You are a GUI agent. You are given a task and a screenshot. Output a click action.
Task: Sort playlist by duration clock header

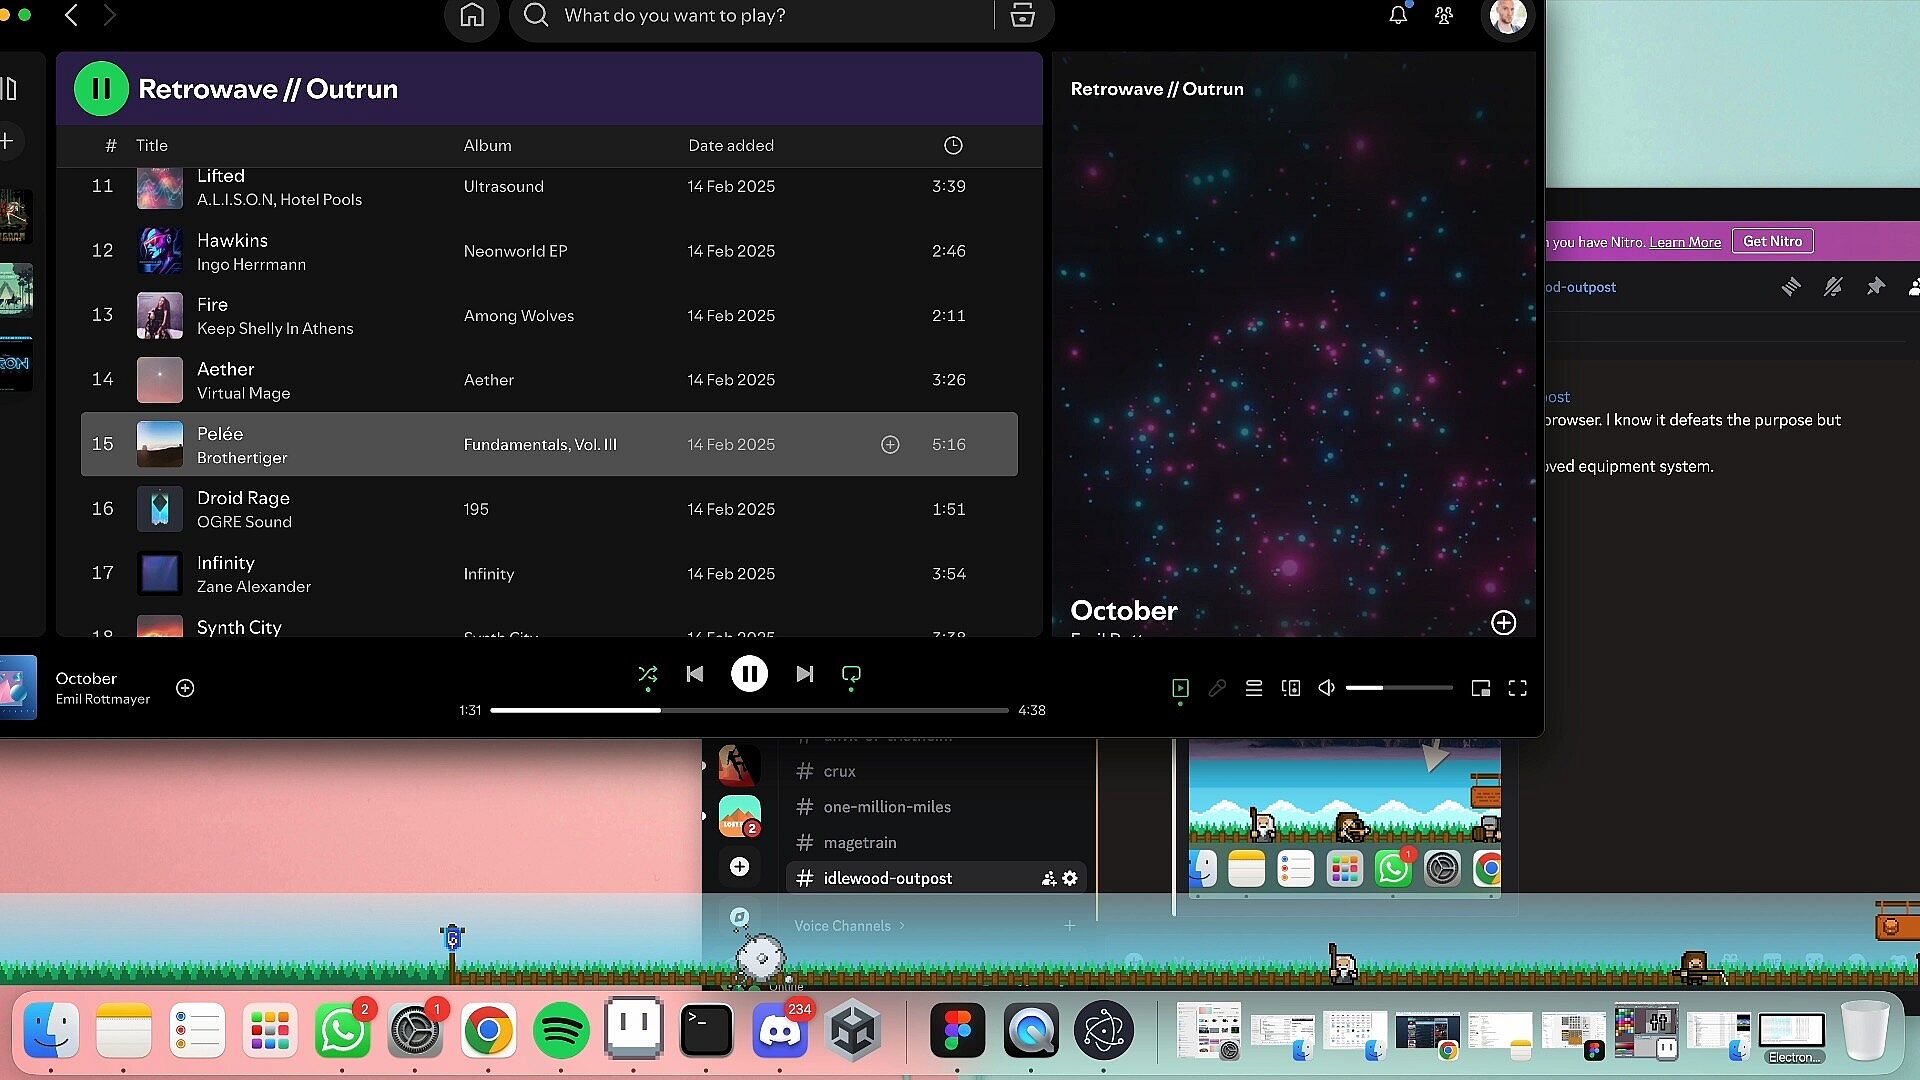point(952,146)
